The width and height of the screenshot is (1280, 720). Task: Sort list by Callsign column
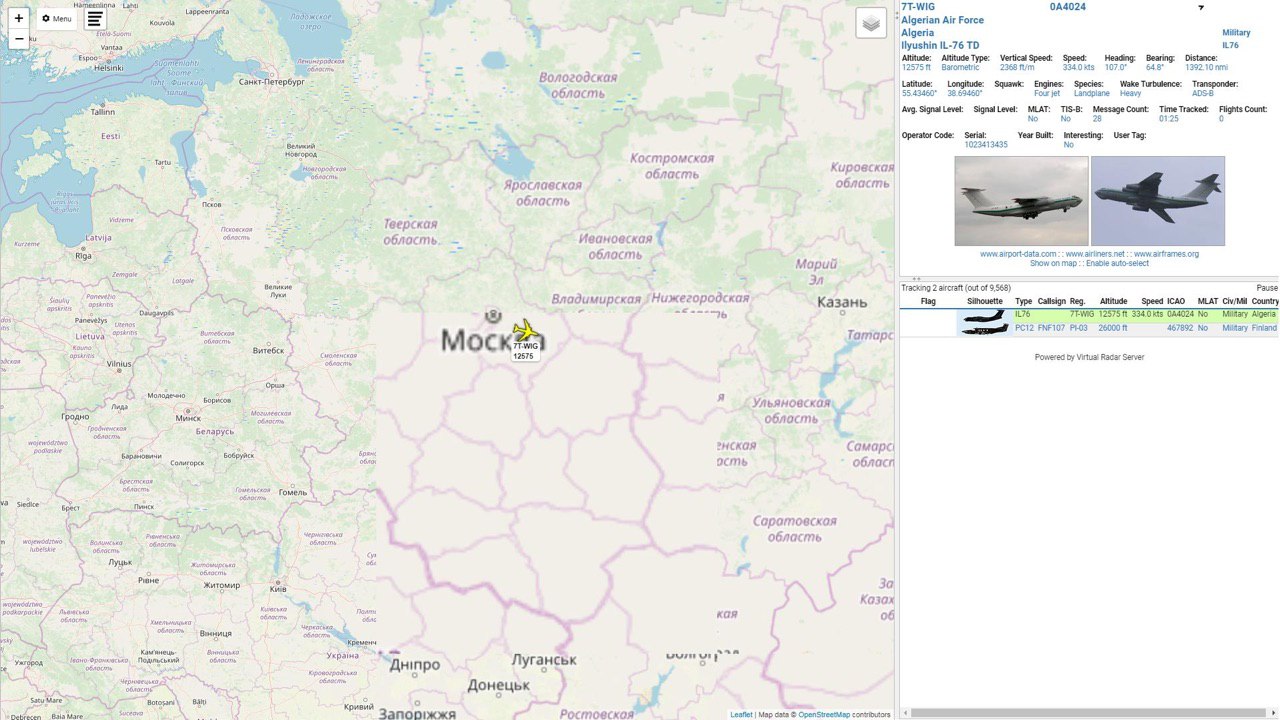click(x=1051, y=301)
